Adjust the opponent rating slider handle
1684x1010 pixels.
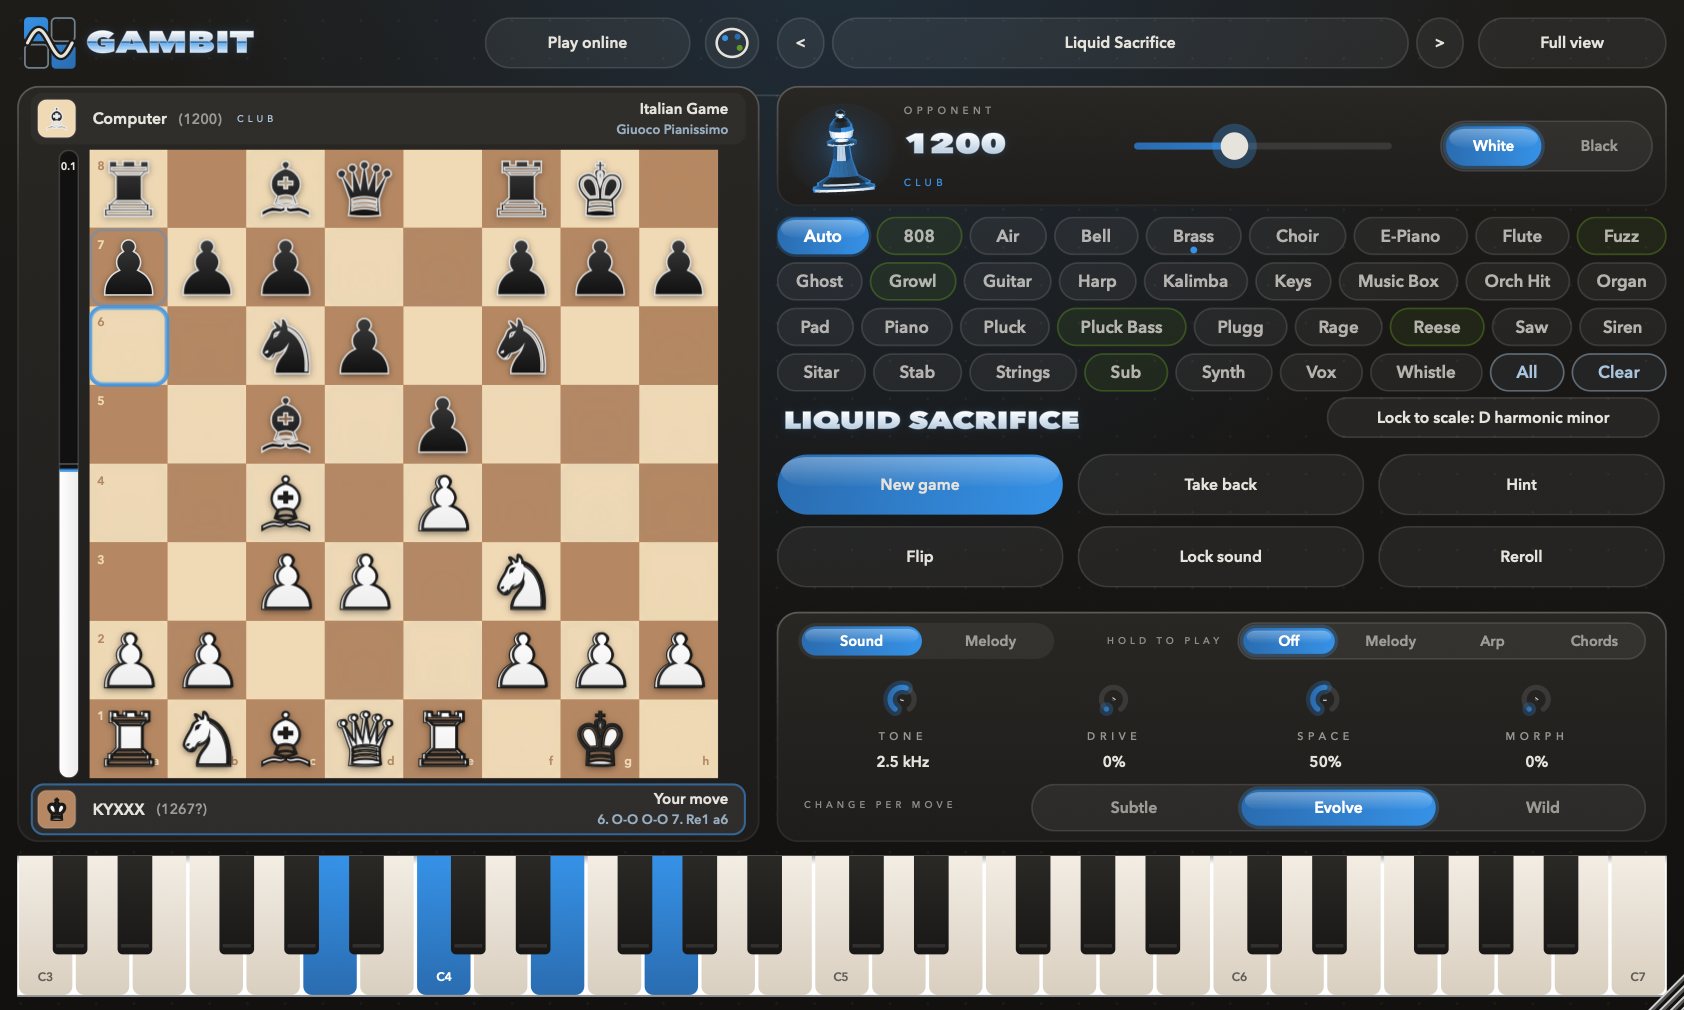1234,146
